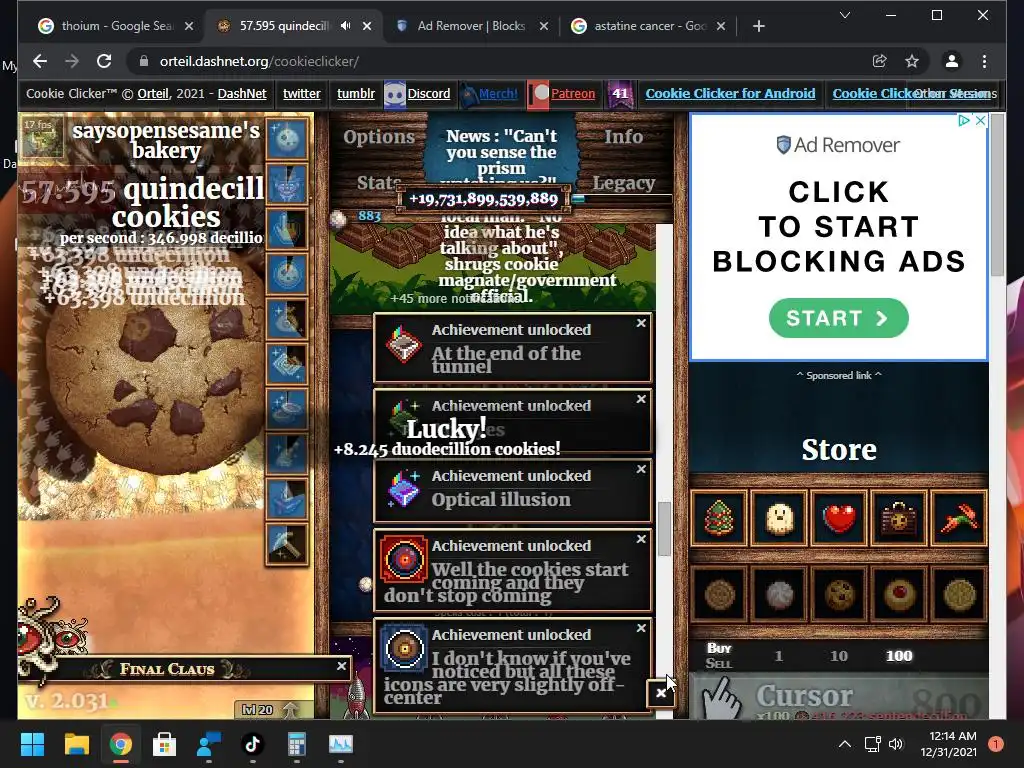The image size is (1024, 768).
Task: Share this page from address bar
Action: pos(879,61)
